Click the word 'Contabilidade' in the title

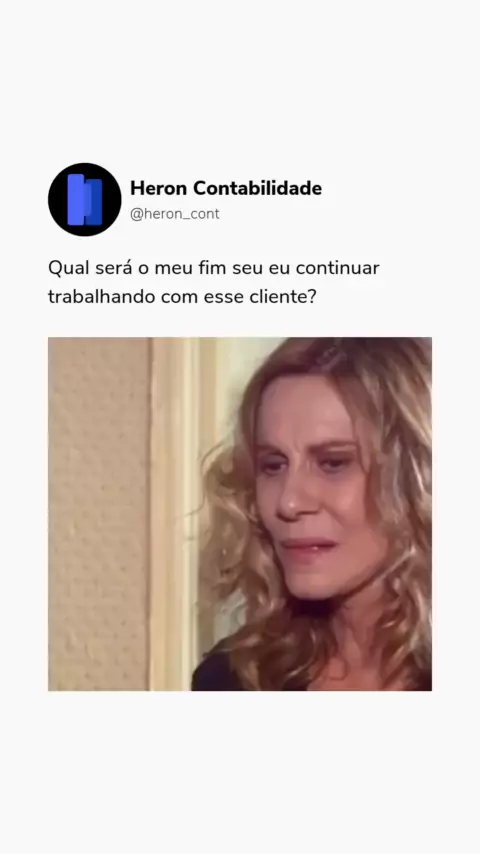click(x=258, y=188)
